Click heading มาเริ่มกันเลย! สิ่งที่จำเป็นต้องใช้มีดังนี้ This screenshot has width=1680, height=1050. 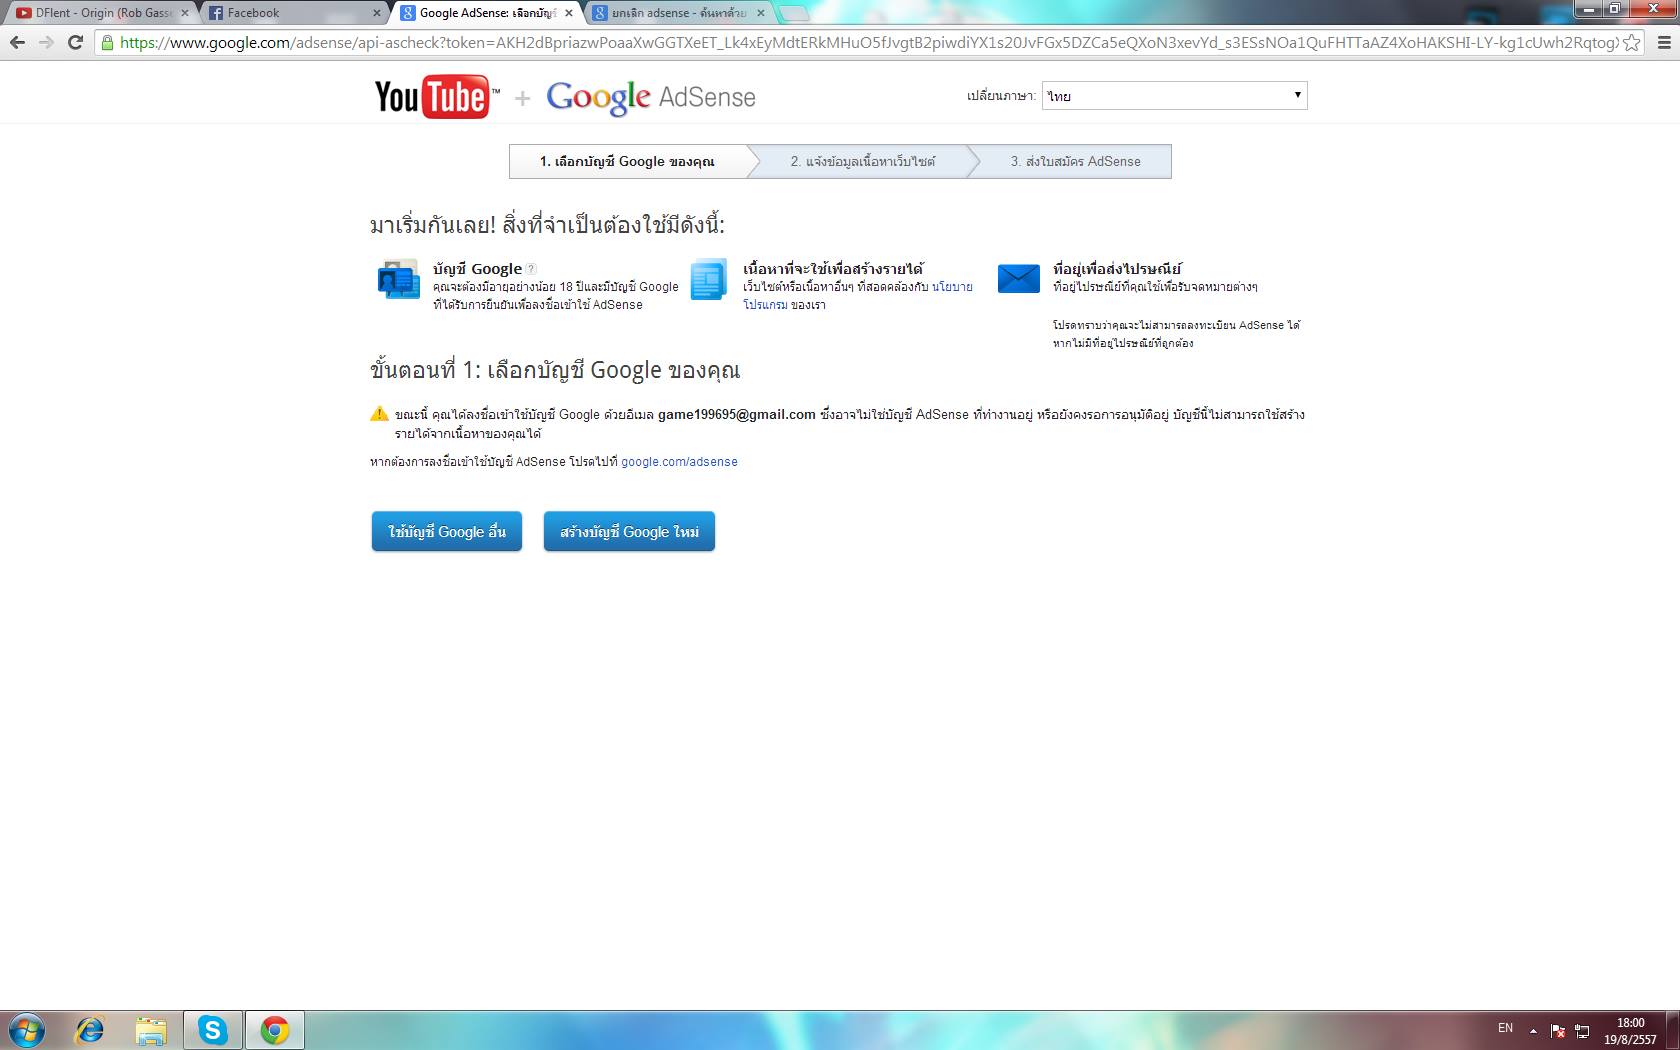(547, 224)
